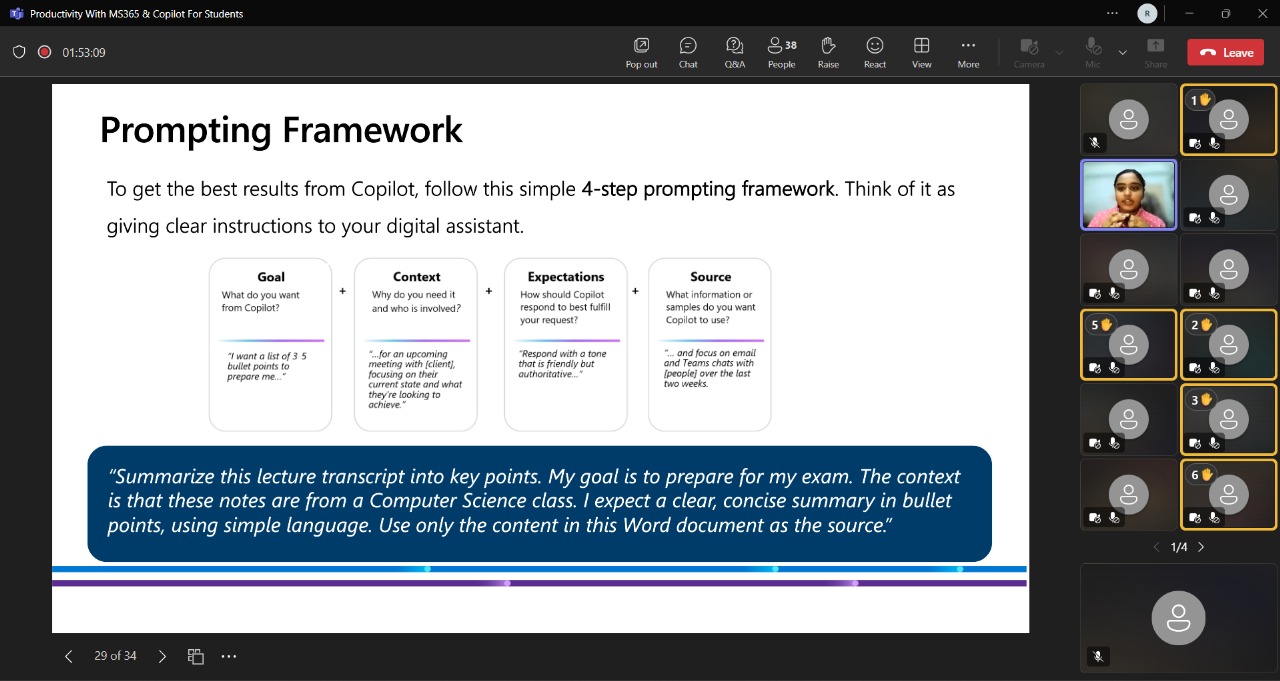
Task: Open slide presenter options menu at bottom
Action: pos(229,656)
